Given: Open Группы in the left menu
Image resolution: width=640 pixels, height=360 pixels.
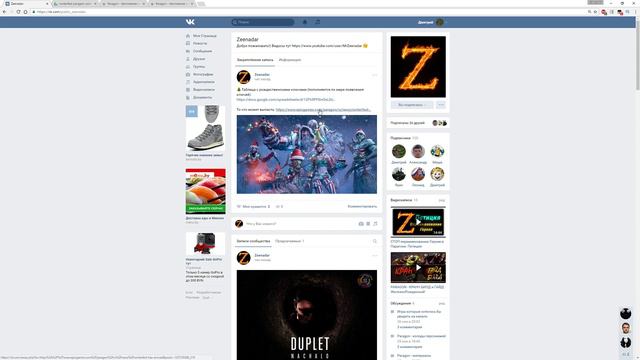Looking at the screenshot, I should (199, 67).
